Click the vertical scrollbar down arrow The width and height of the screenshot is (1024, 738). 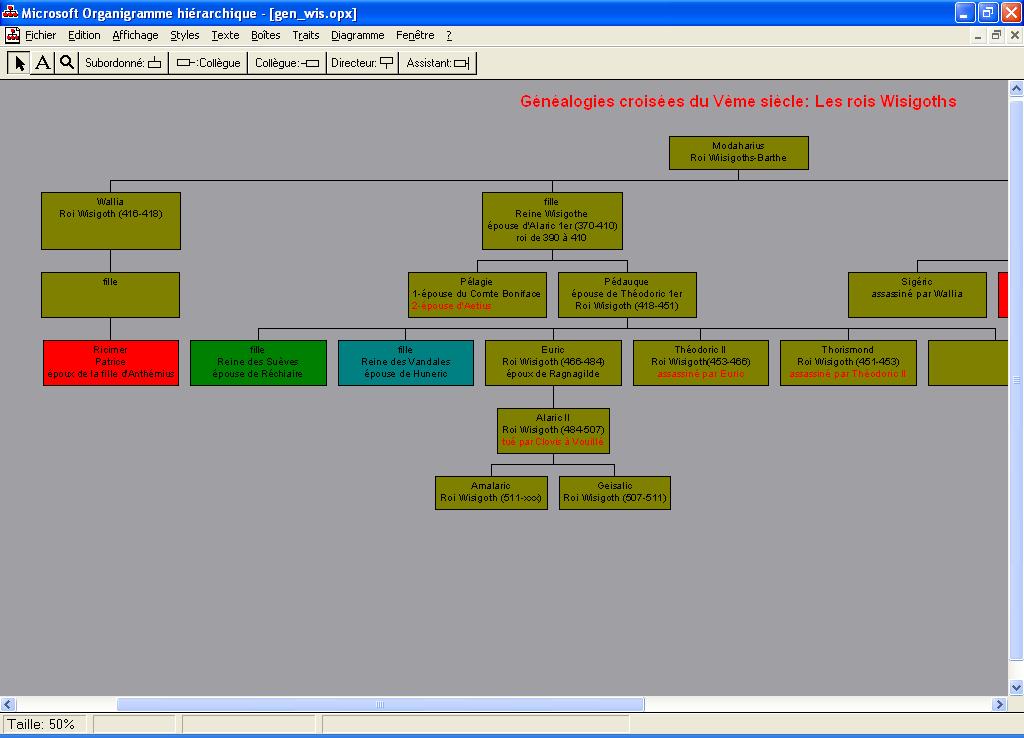pos(1016,687)
